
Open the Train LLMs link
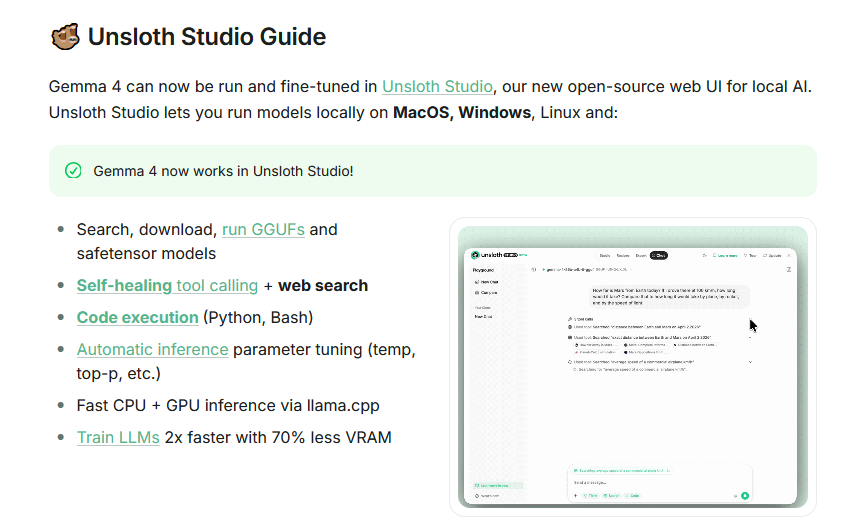click(x=118, y=438)
